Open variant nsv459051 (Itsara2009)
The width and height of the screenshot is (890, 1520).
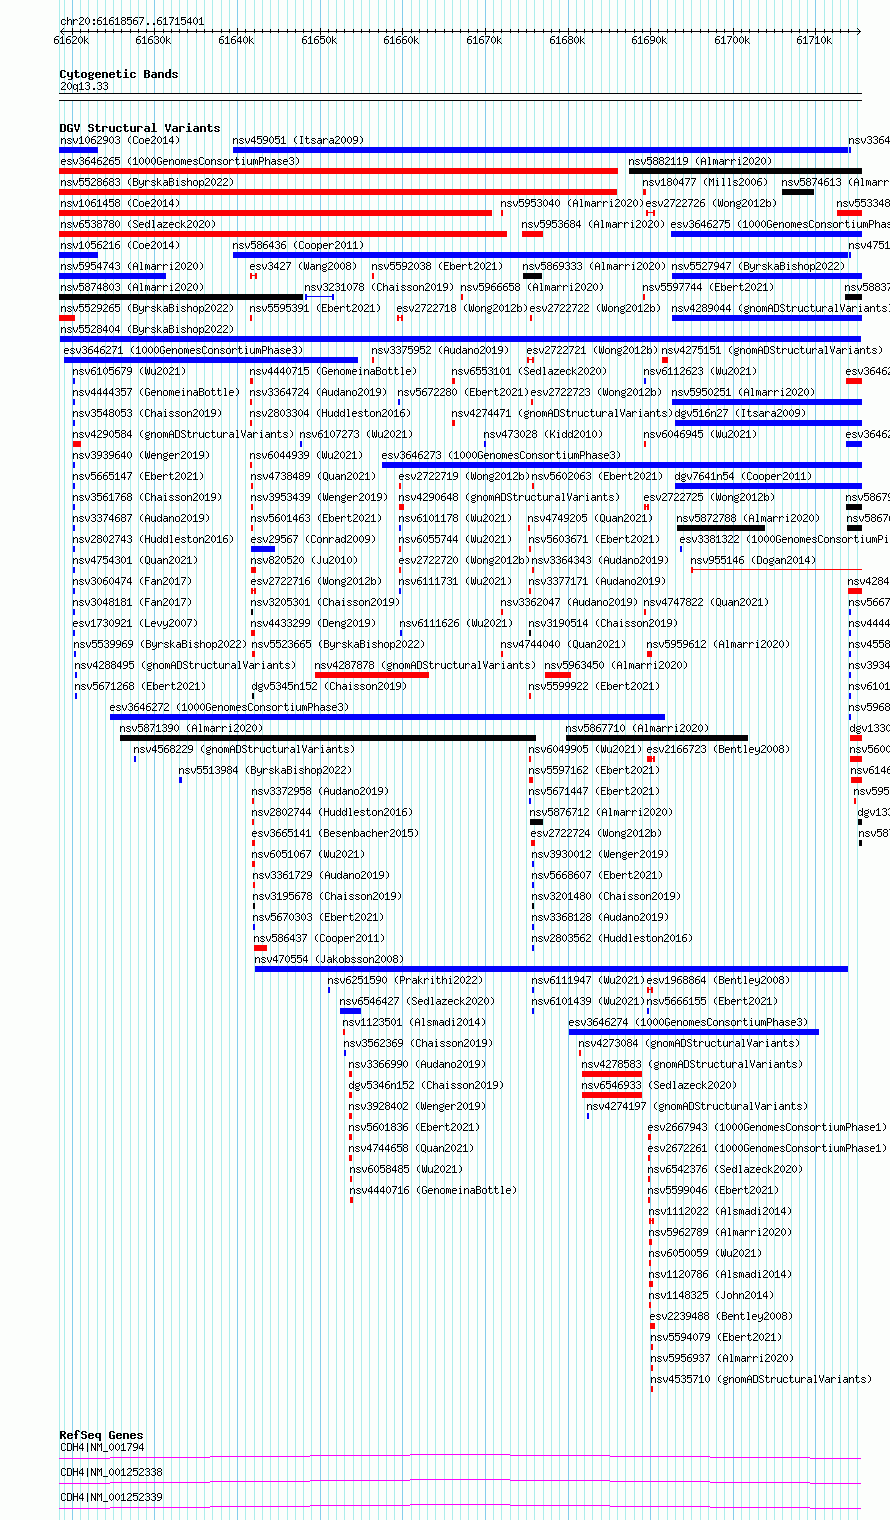298,141
